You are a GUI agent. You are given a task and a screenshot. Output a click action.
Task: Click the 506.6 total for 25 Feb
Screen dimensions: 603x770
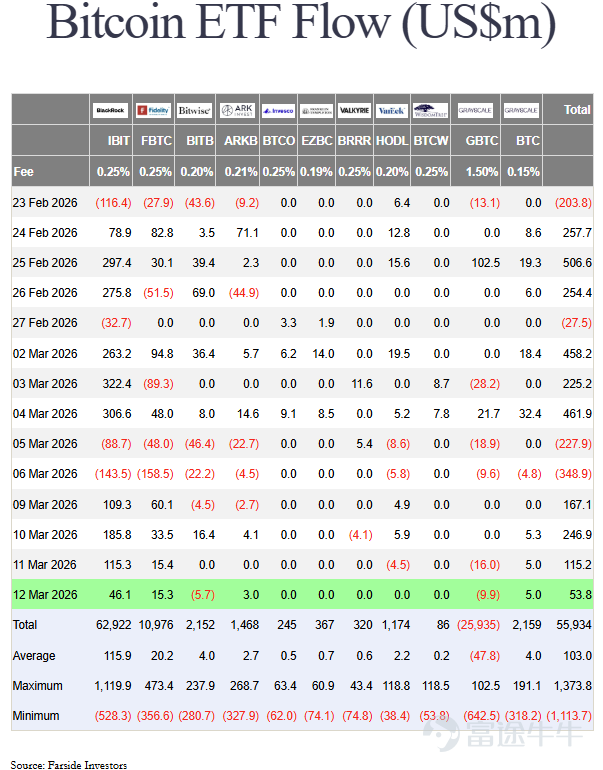point(577,263)
